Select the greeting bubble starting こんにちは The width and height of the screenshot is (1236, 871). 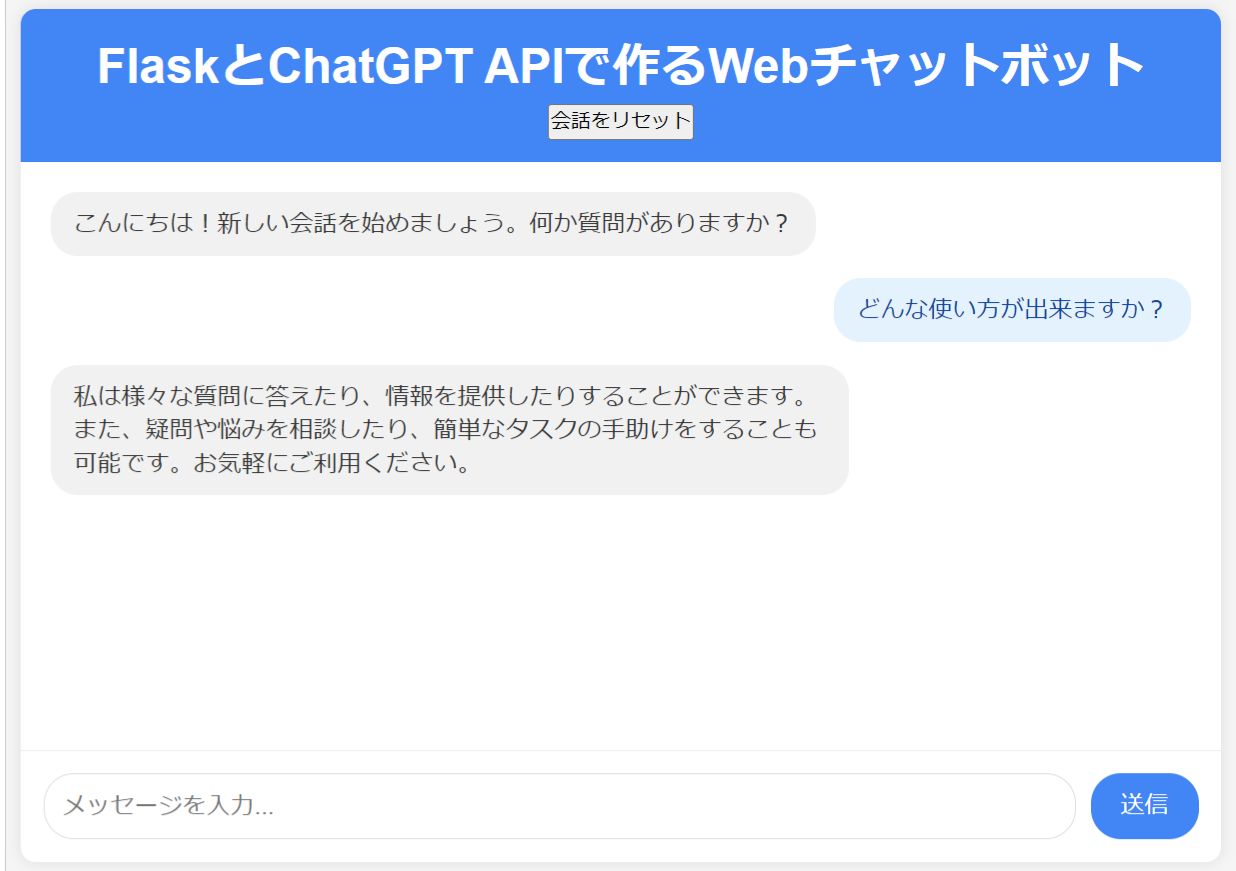tap(433, 223)
